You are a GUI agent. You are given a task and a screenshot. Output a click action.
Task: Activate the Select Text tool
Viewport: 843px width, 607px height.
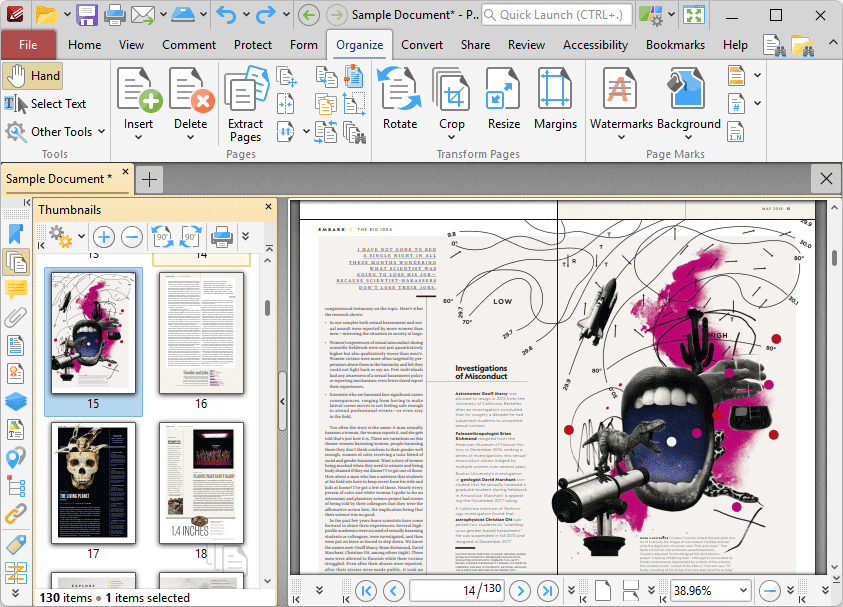click(x=45, y=103)
